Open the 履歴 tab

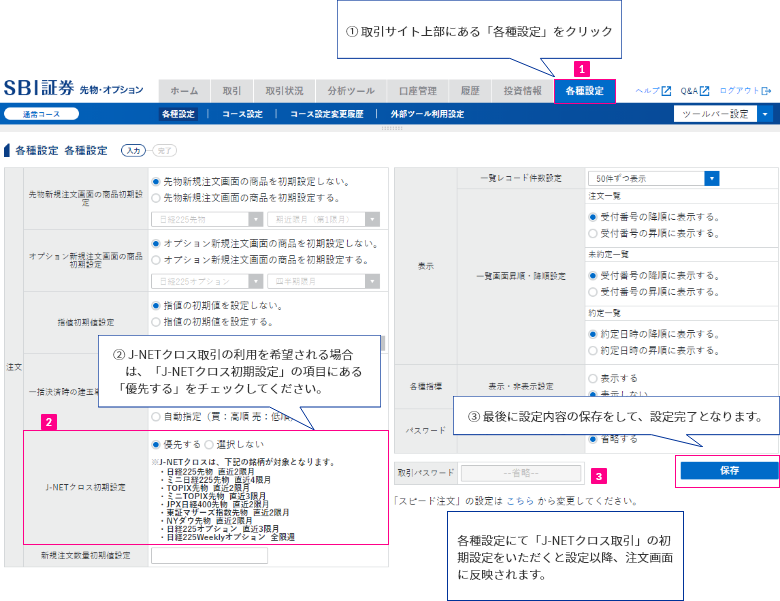[470, 91]
